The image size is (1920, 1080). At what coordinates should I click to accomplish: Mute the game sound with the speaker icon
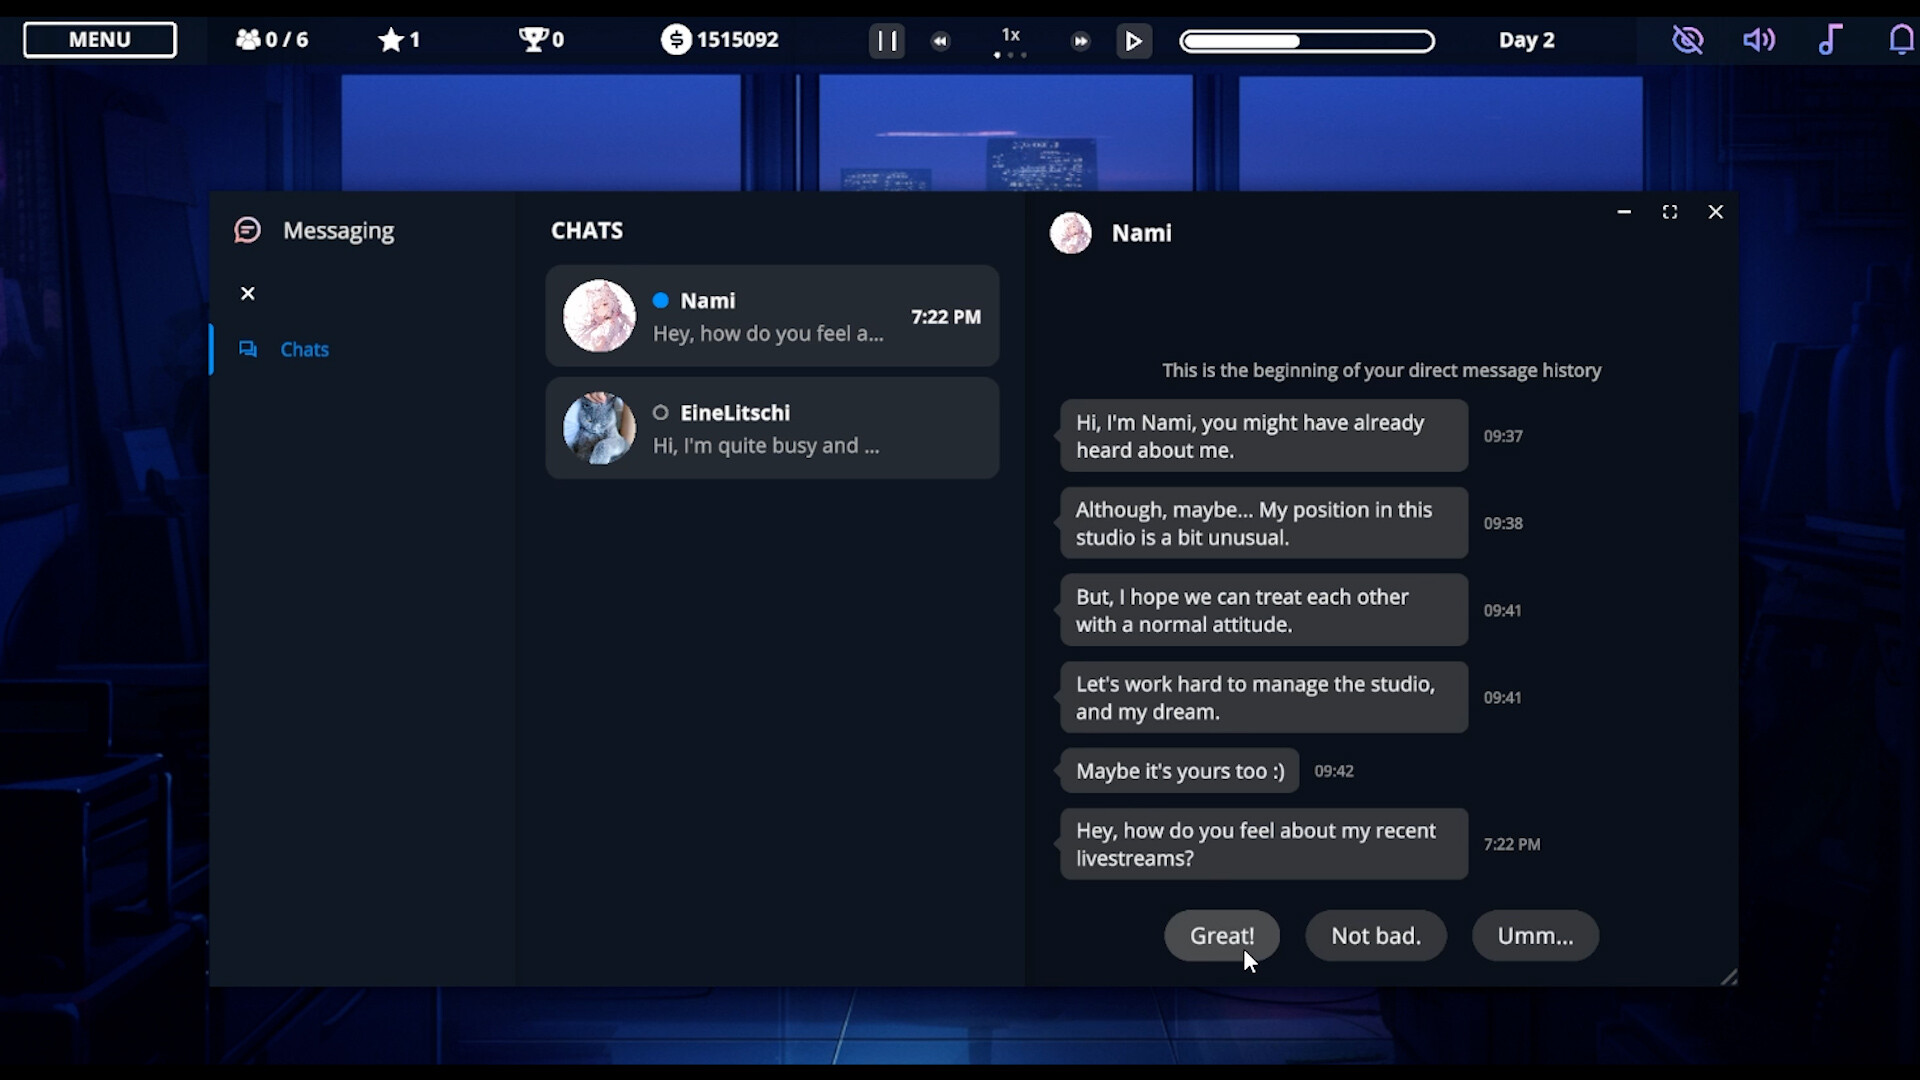click(1759, 39)
